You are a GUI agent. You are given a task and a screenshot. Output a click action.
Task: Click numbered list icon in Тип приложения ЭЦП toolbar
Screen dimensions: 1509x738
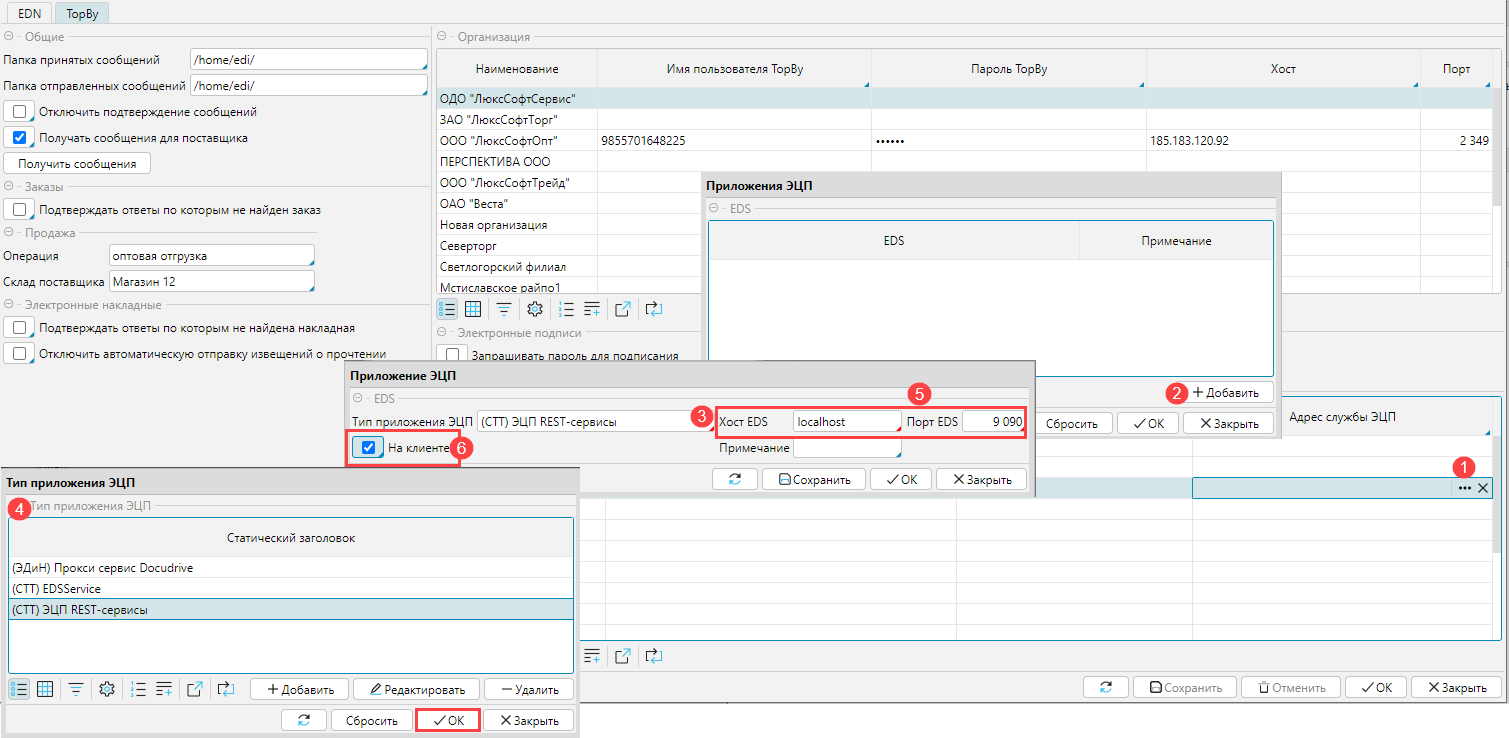[139, 689]
